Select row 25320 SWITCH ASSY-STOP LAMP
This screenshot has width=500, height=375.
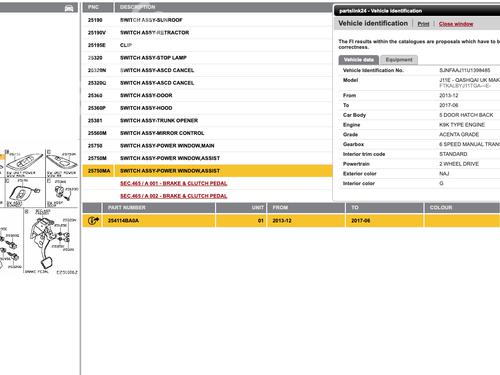207,58
